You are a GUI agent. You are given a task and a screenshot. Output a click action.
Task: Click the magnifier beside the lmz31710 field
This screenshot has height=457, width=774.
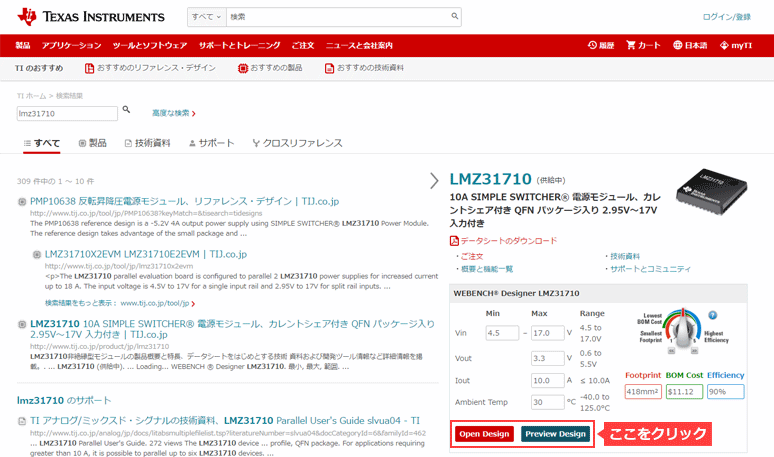[x=126, y=110]
